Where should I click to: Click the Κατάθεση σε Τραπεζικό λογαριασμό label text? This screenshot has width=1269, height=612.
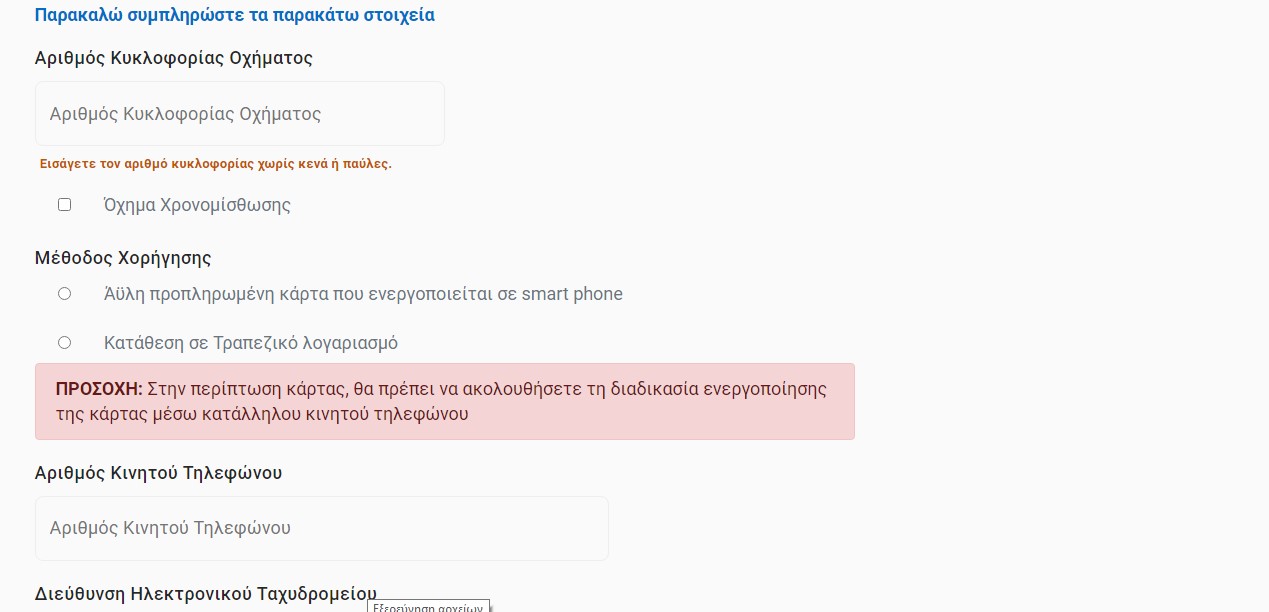click(251, 343)
